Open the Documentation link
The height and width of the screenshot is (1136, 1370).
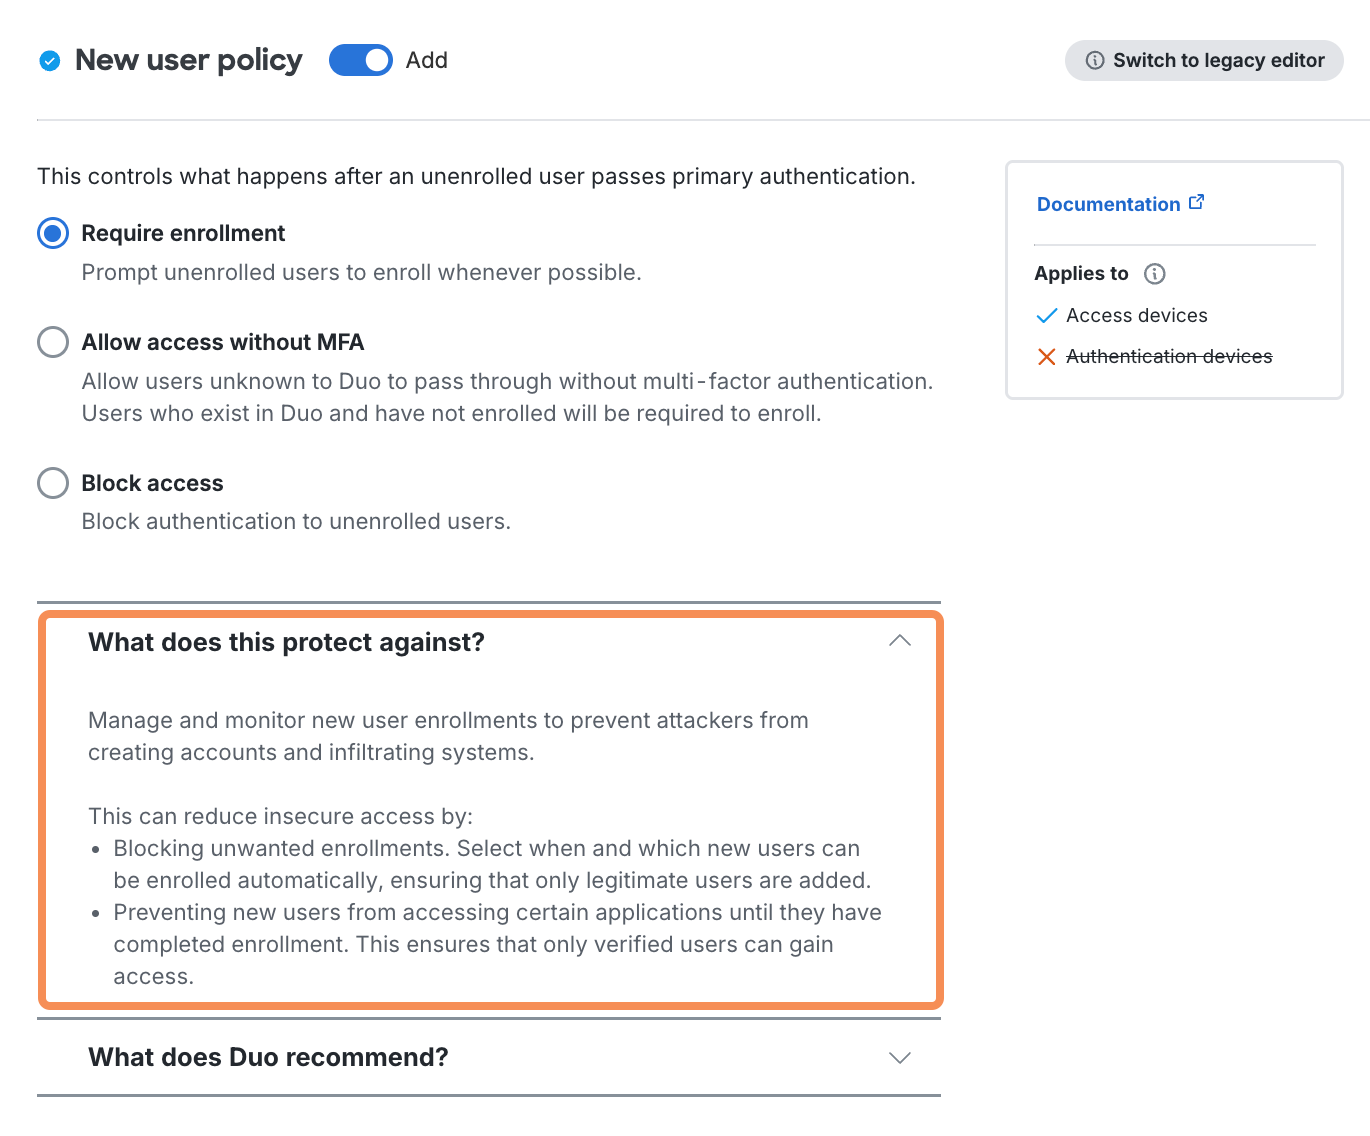[x=1108, y=204]
